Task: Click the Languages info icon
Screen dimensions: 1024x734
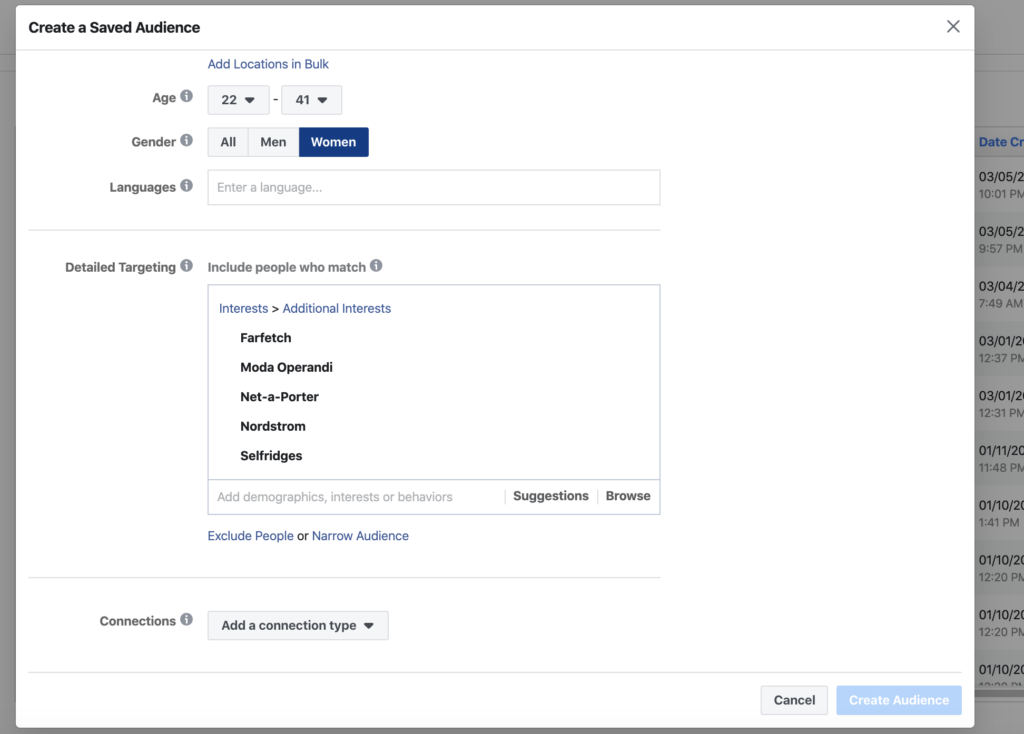Action: [187, 186]
